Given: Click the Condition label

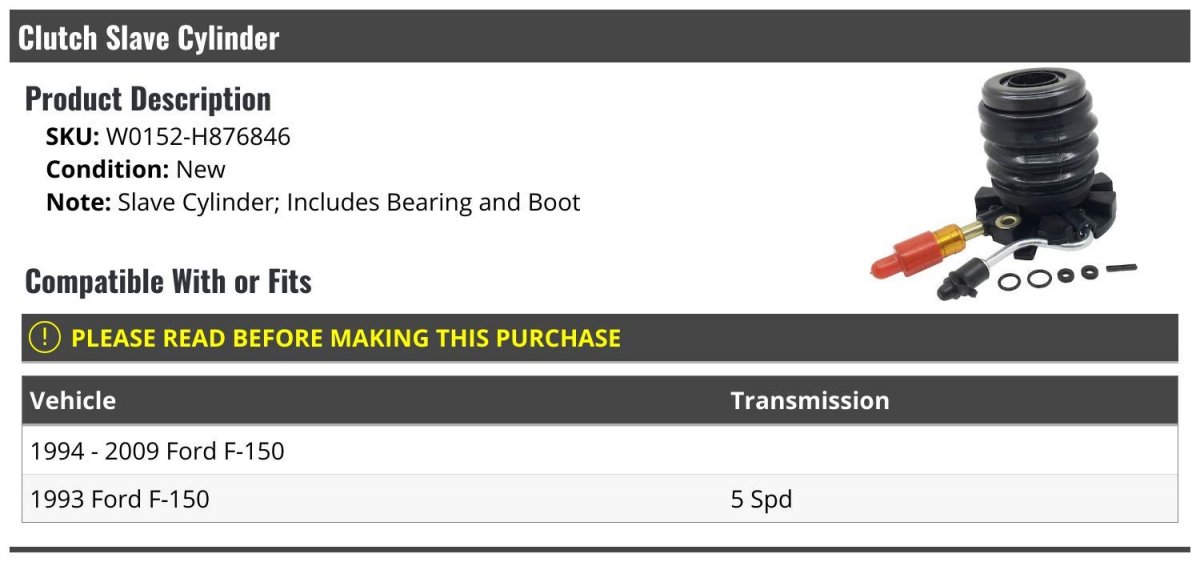Looking at the screenshot, I should (108, 169).
